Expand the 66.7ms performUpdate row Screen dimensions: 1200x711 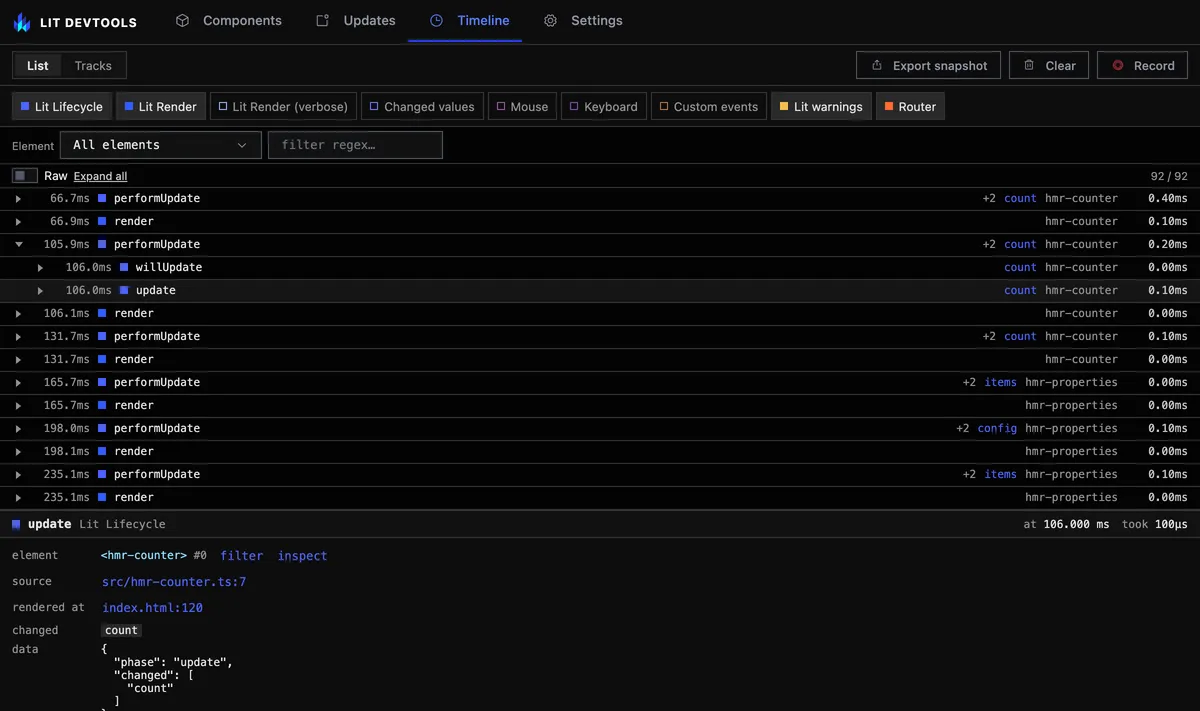tap(18, 199)
